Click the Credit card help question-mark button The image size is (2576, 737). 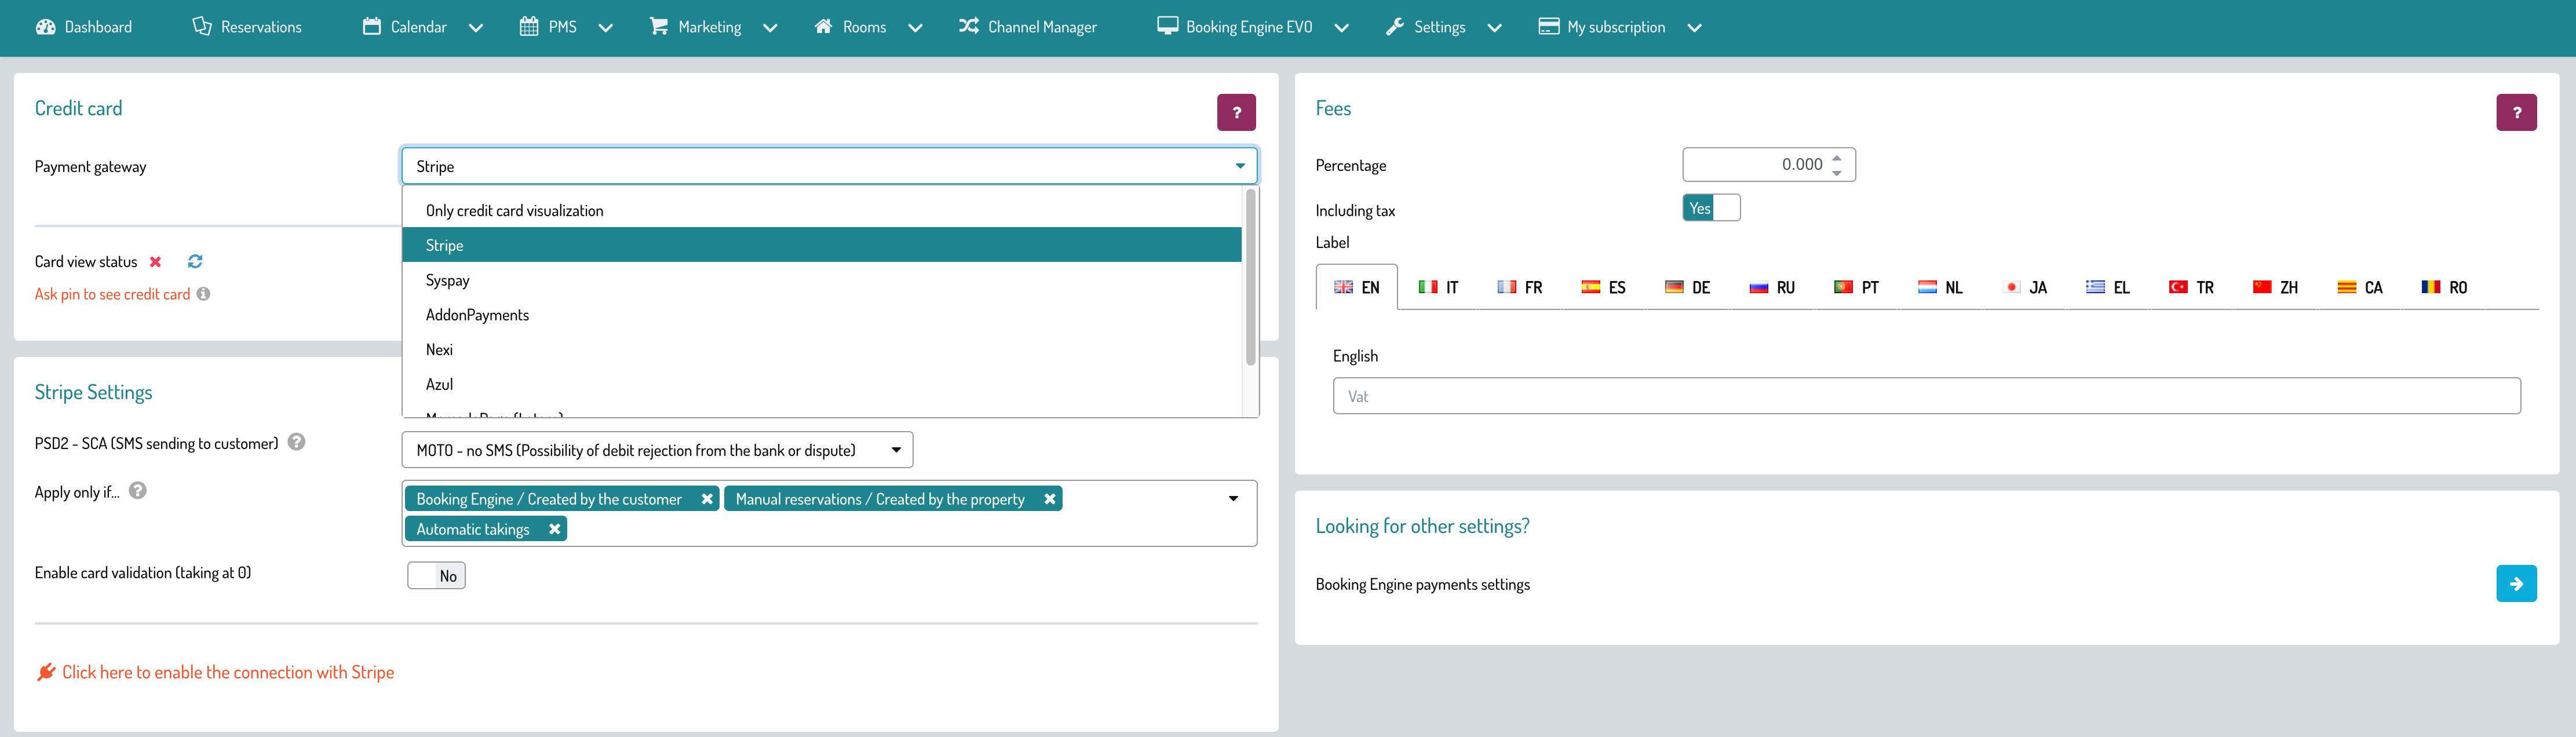tap(1236, 112)
